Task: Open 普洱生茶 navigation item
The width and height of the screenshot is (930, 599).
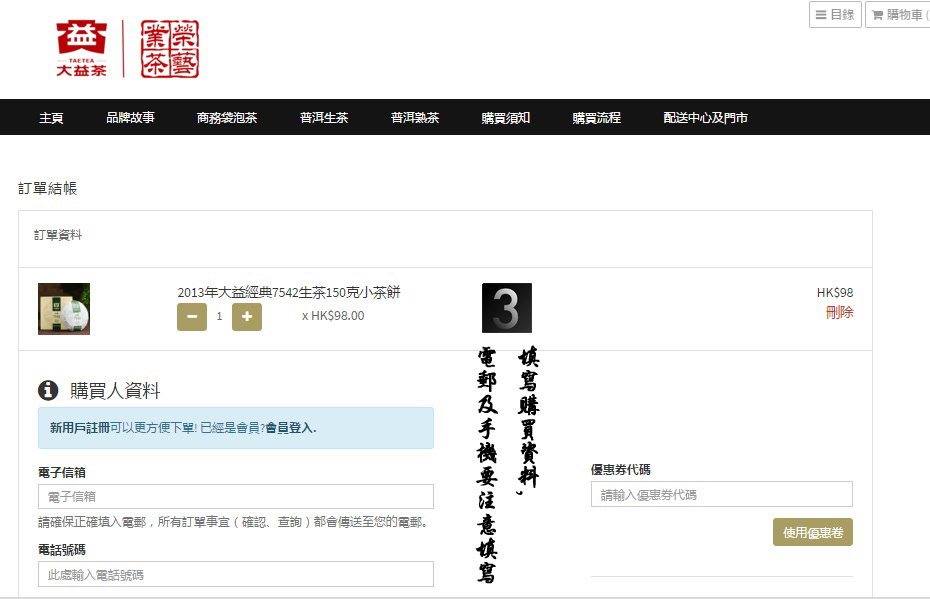Action: (x=324, y=117)
